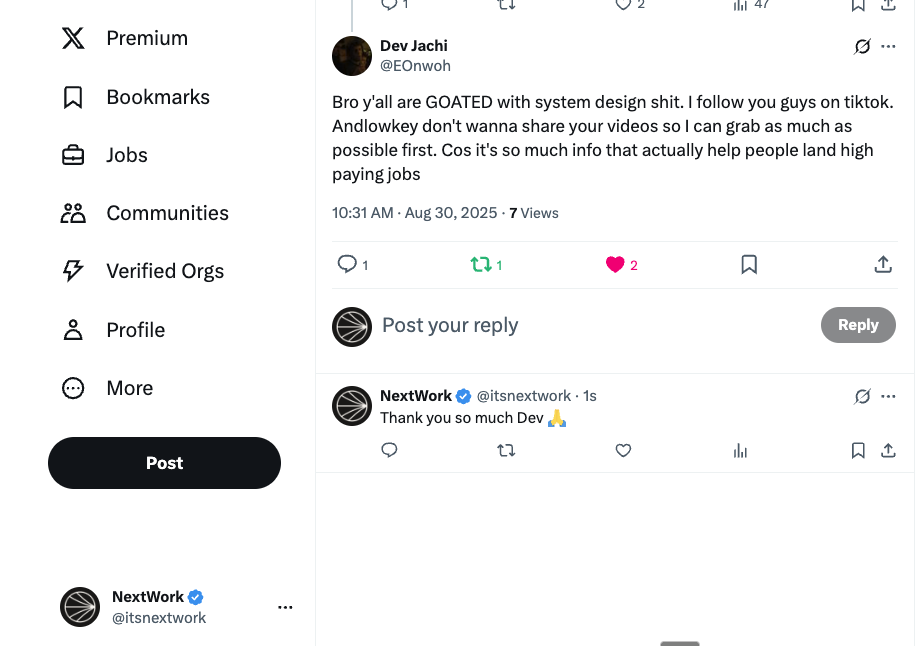The image size is (923, 646).
Task: Share Dev Jachi's post via share icon
Action: (883, 265)
